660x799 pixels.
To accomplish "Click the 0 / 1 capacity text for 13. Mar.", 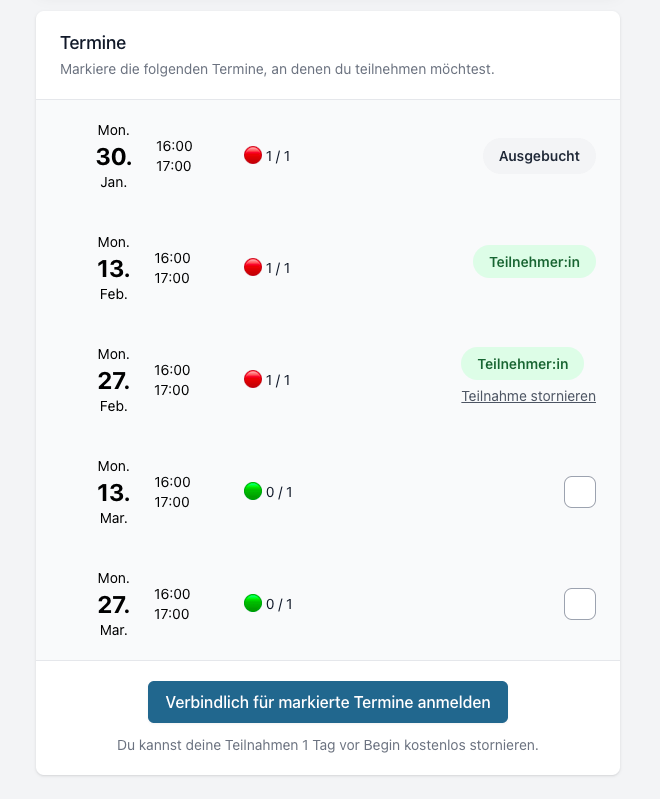I will pos(279,492).
